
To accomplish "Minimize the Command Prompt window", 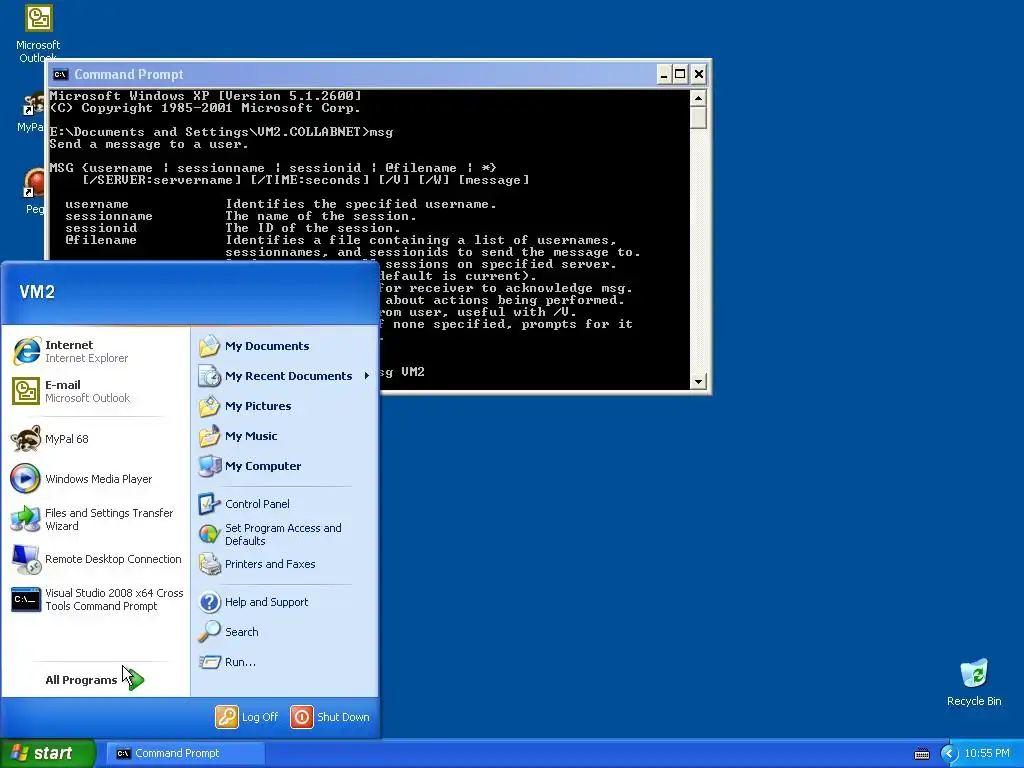I will click(x=664, y=74).
